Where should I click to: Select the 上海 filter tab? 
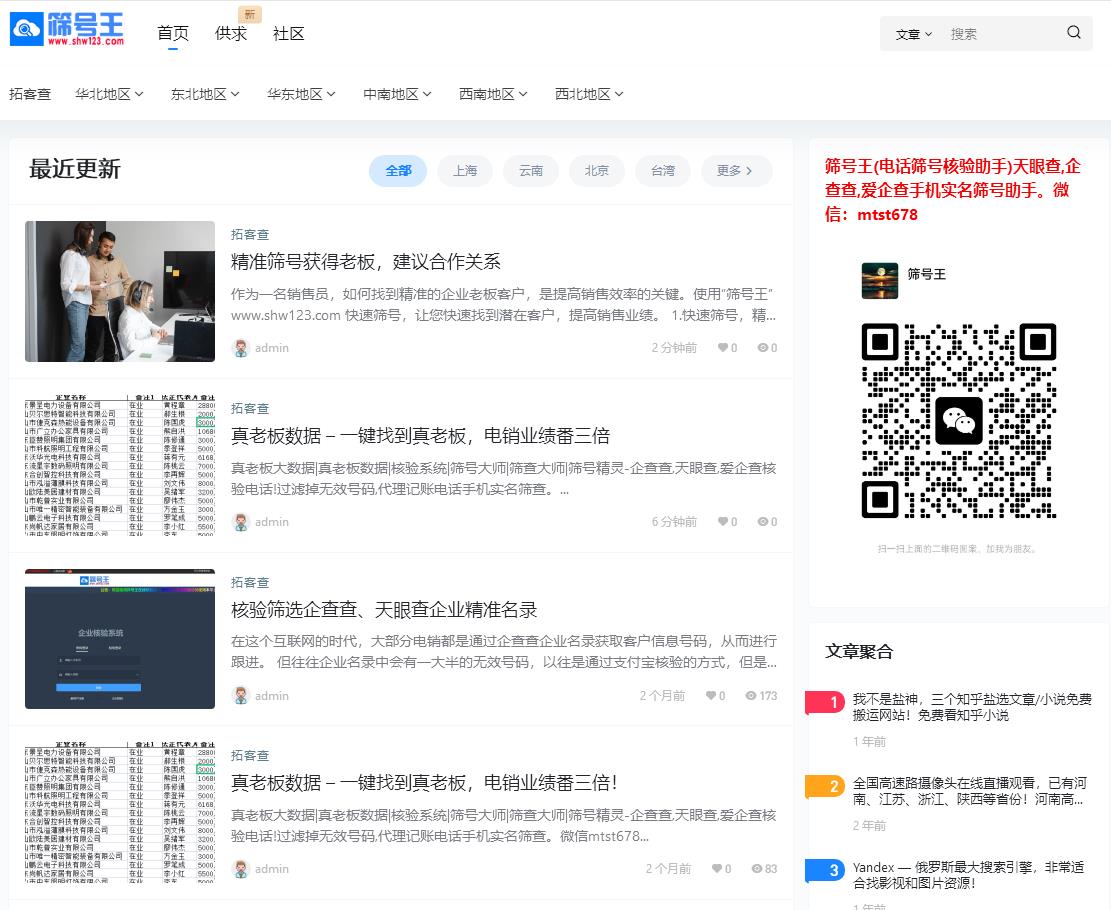pyautogui.click(x=465, y=171)
